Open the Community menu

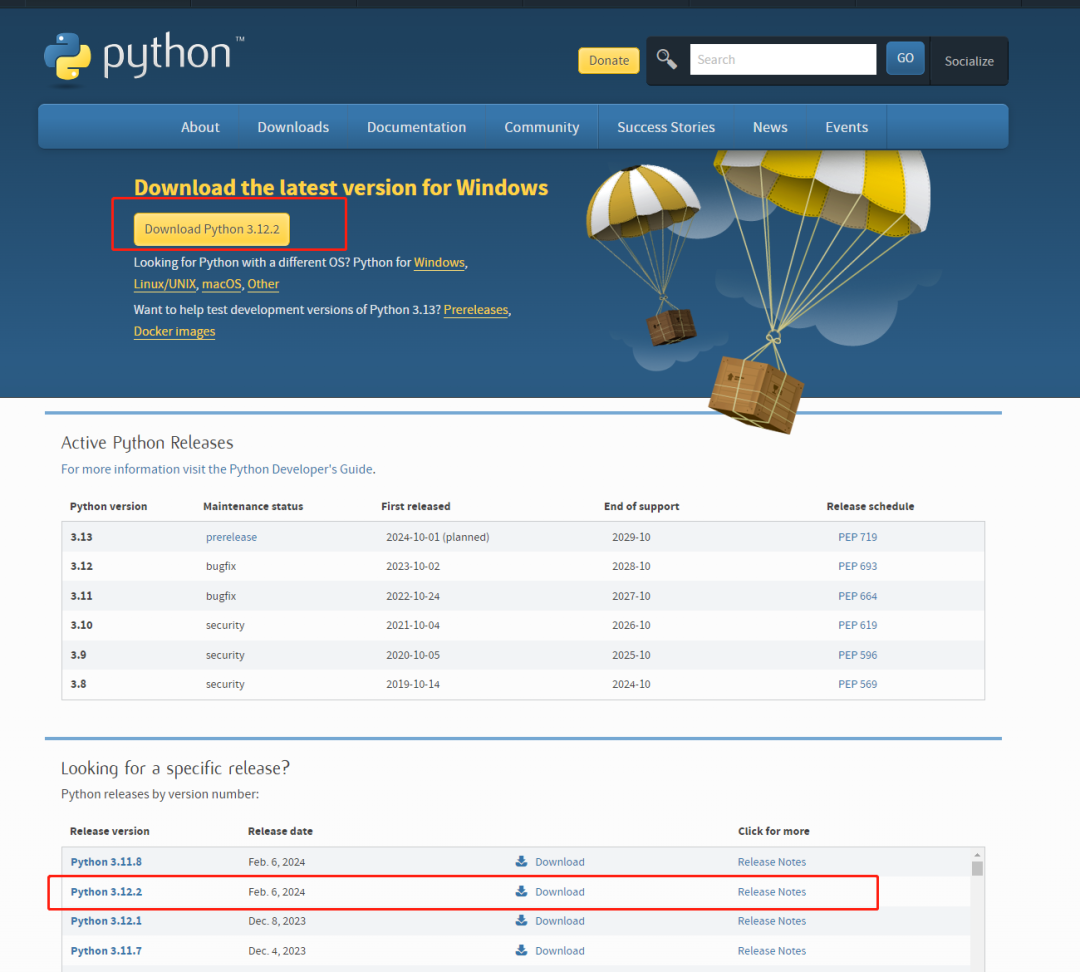541,127
